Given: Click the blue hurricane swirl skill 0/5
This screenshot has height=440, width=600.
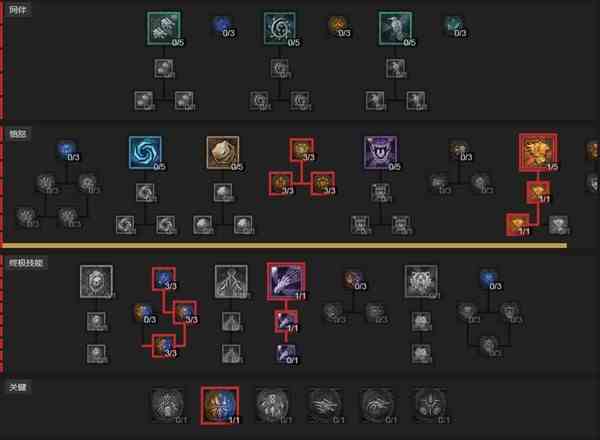Looking at the screenshot, I should [145, 152].
